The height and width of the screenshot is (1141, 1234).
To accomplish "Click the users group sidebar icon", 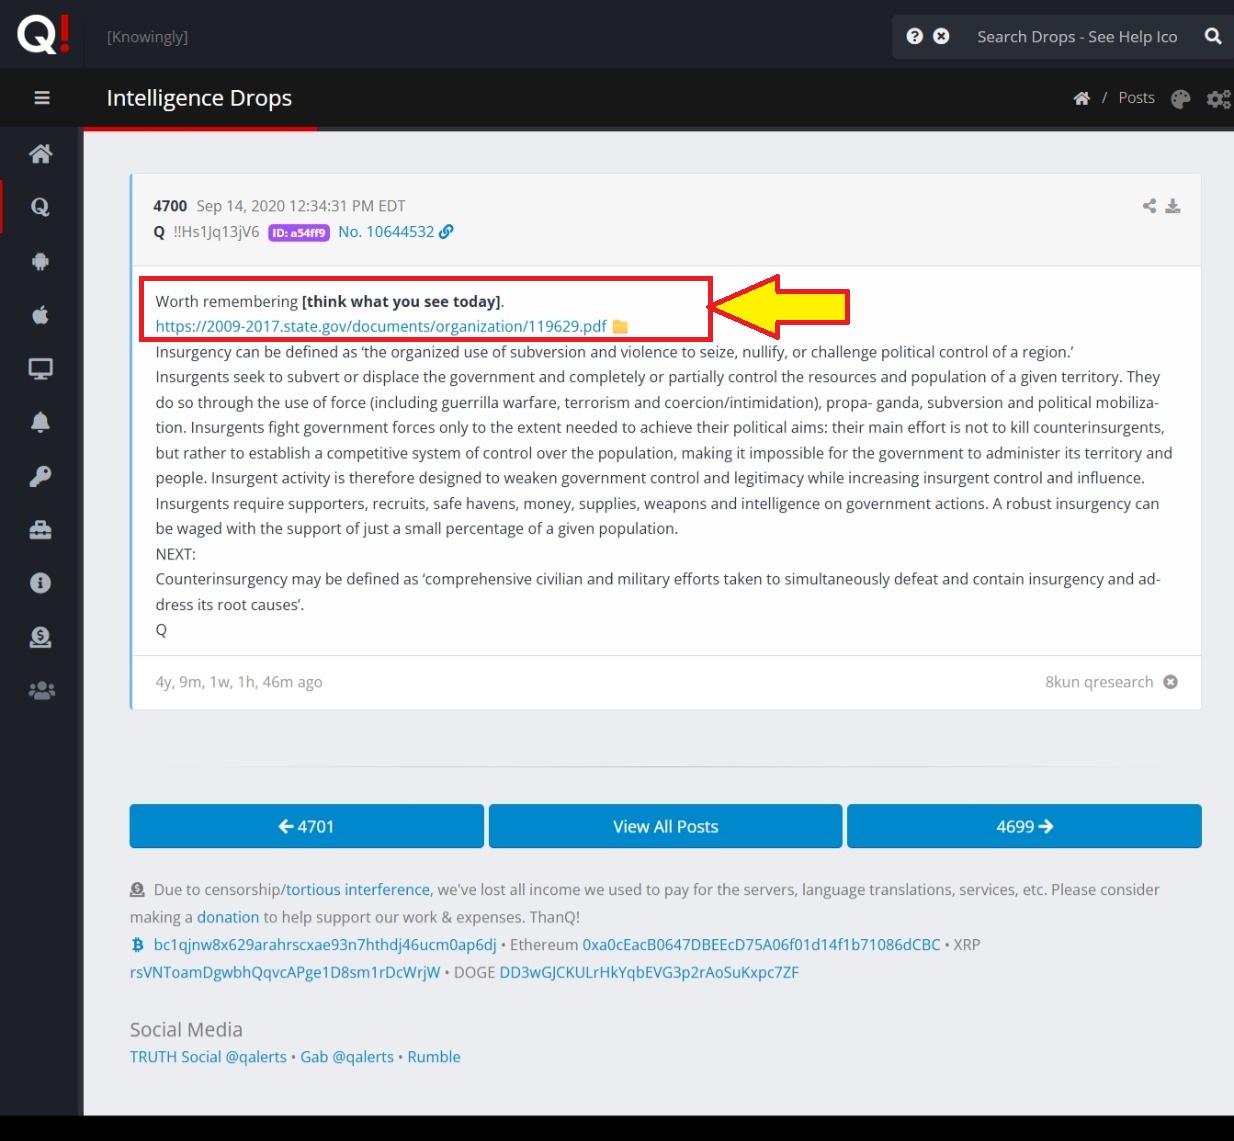I will coord(41,691).
